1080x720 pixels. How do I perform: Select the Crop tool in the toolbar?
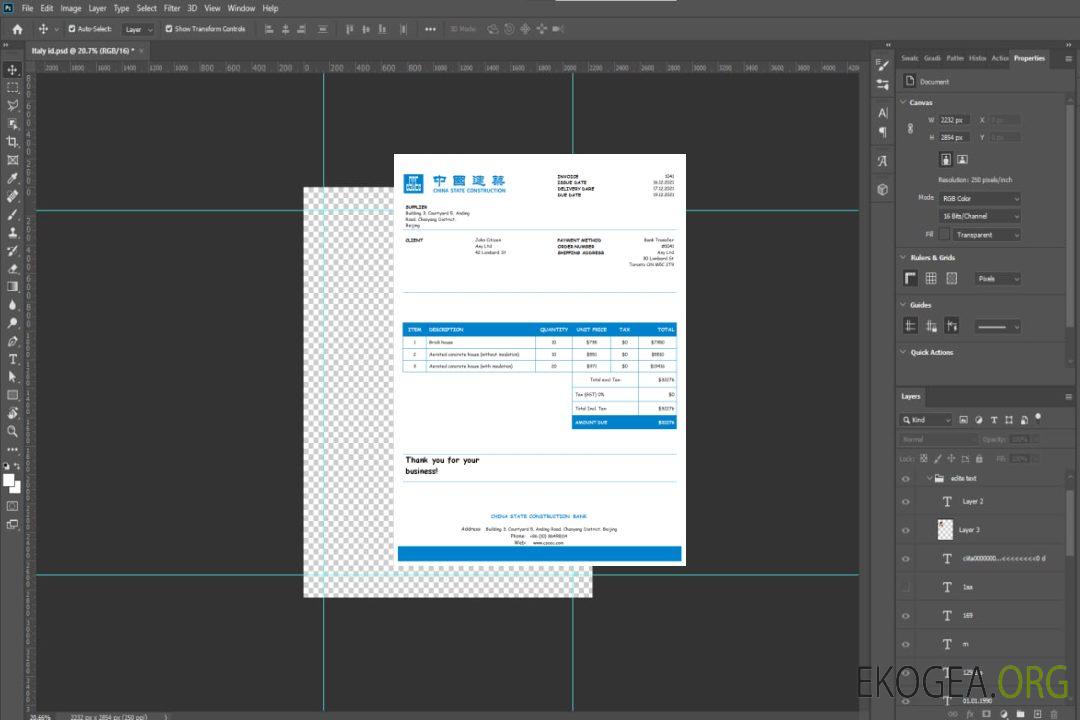12,142
